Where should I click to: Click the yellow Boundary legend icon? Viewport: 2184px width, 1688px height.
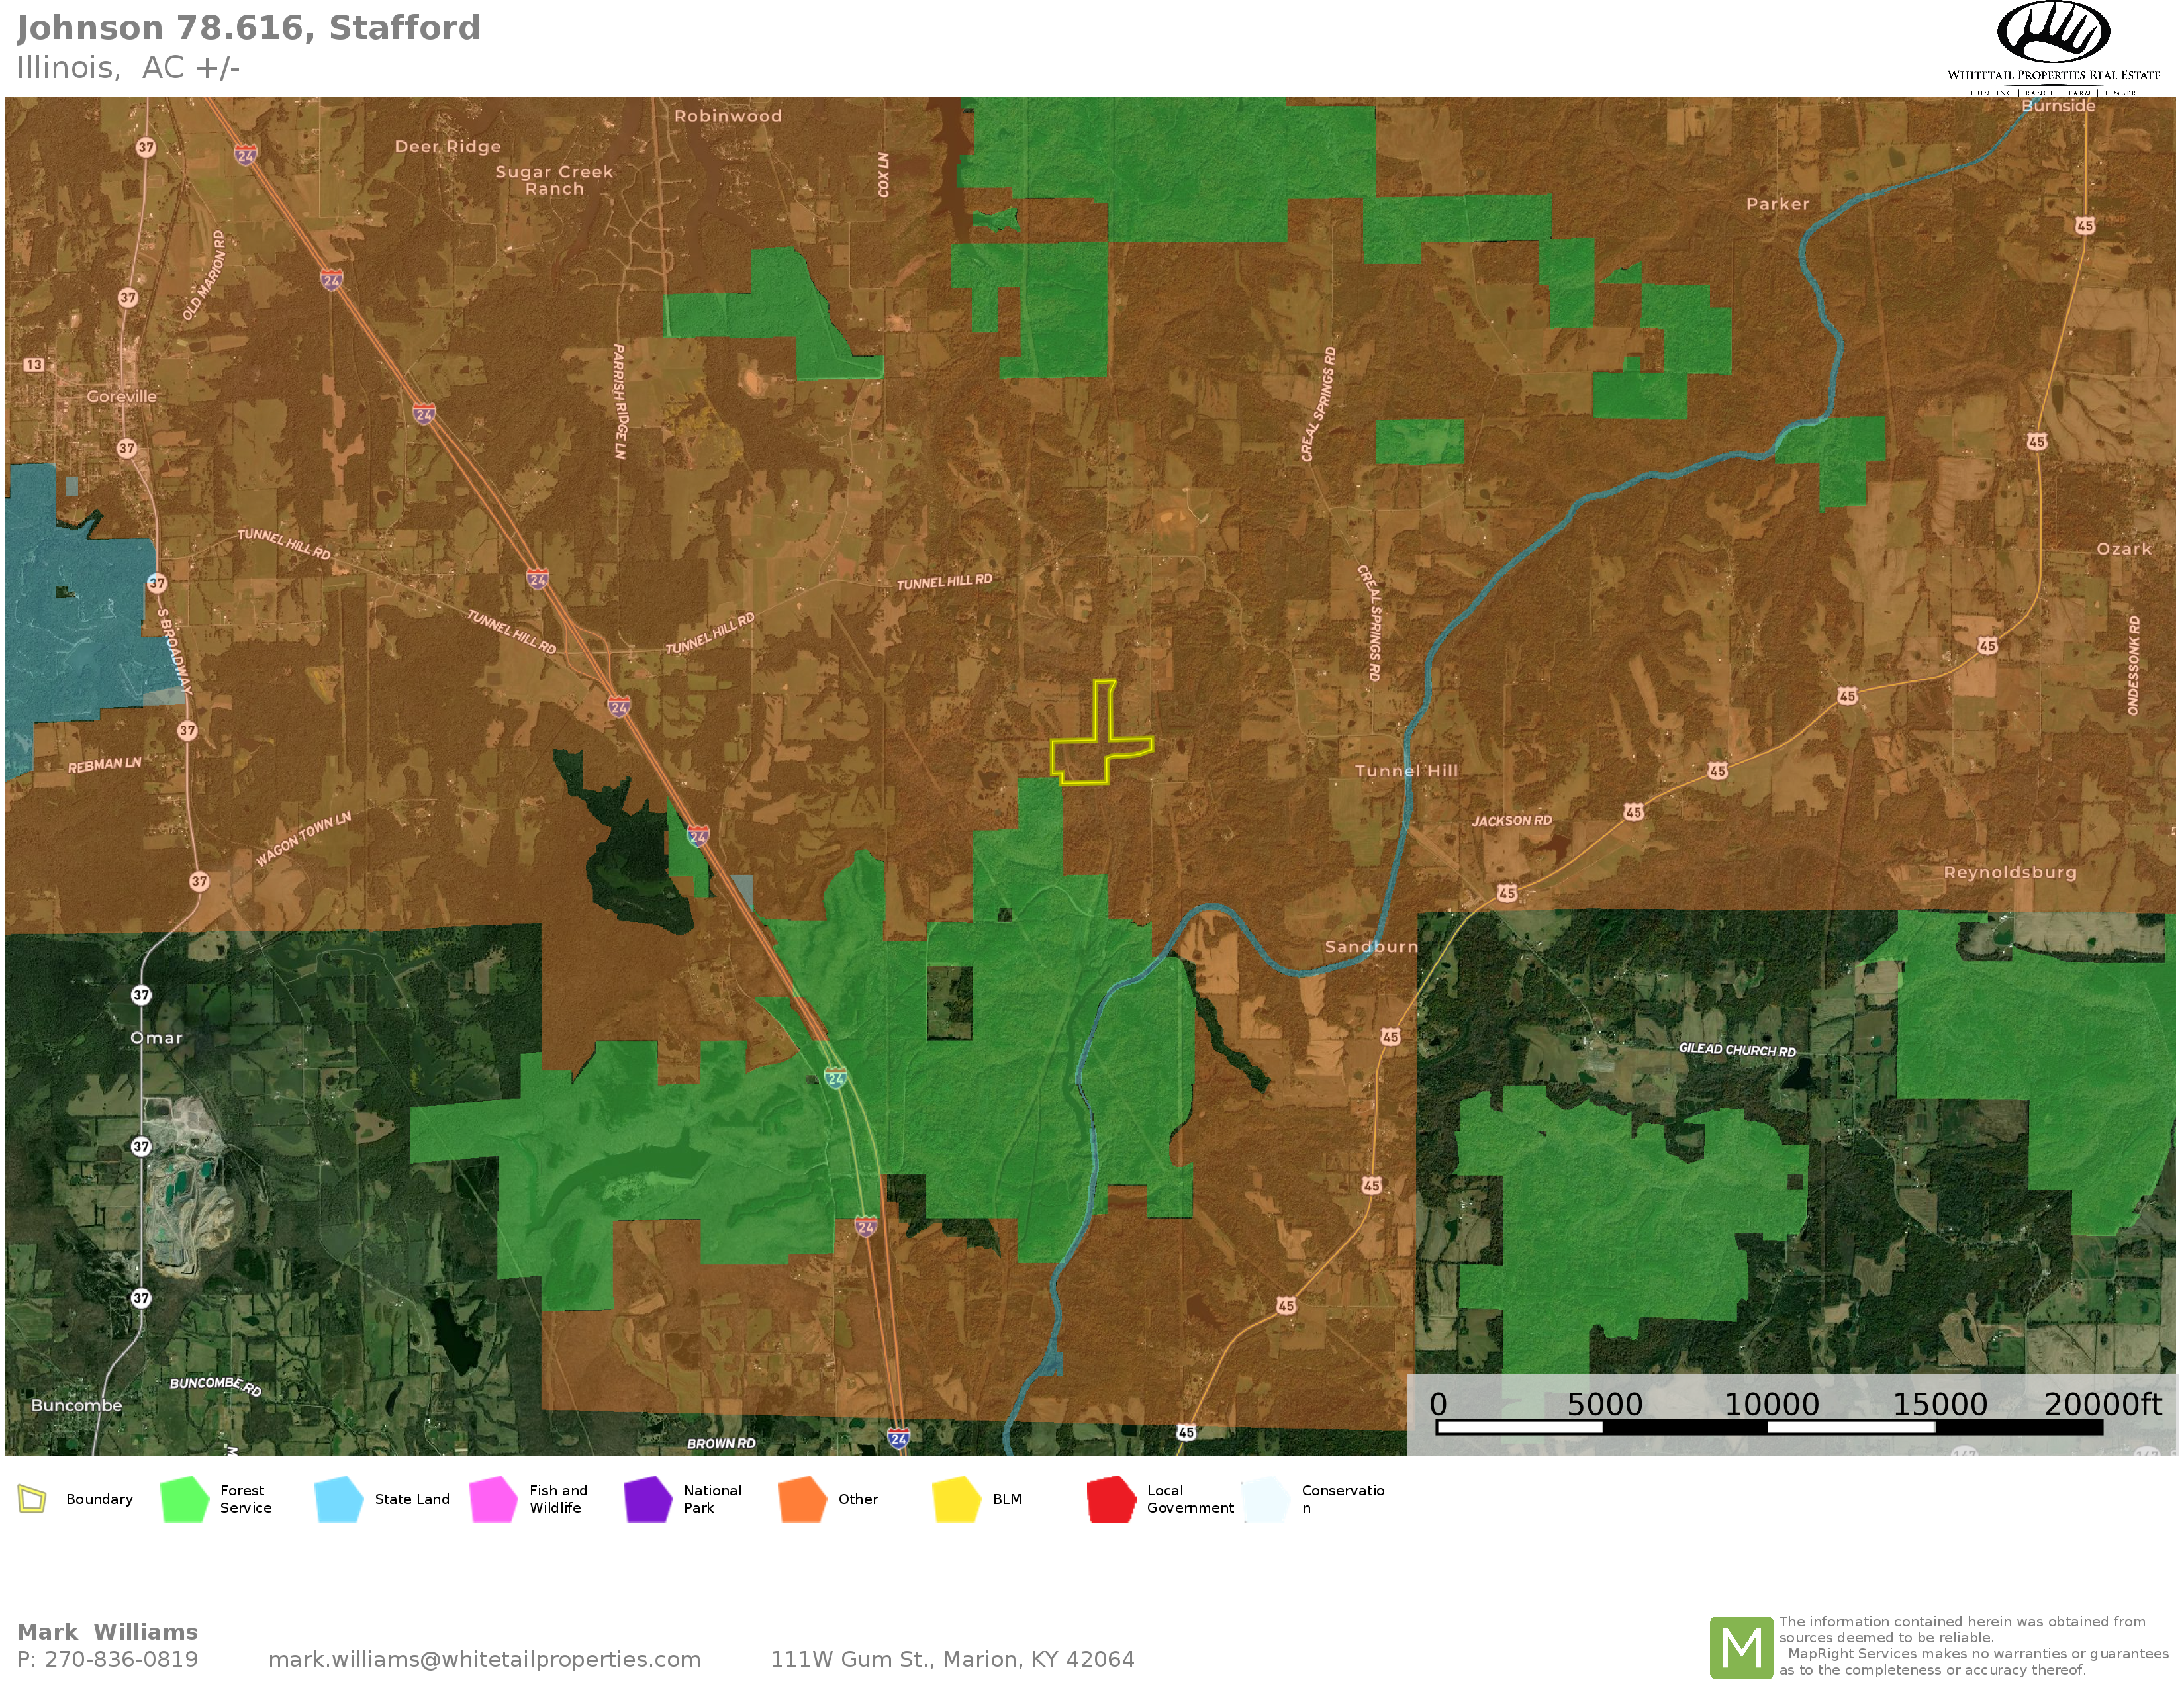click(x=32, y=1499)
